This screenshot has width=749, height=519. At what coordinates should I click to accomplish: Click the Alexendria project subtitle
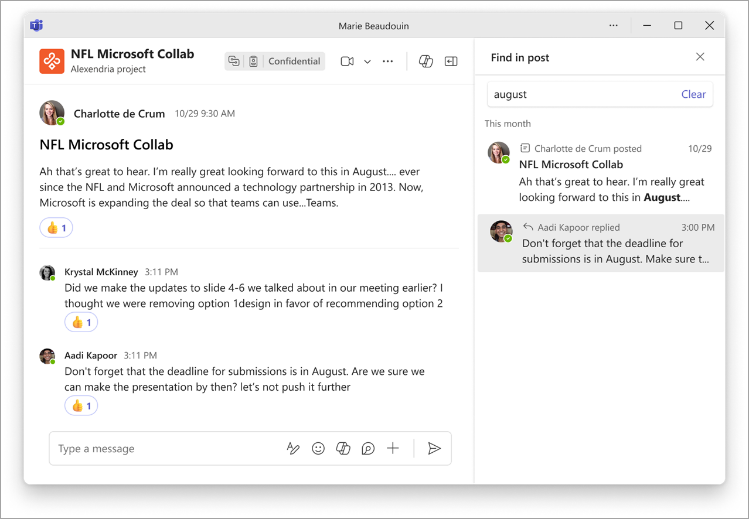pyautogui.click(x=108, y=69)
